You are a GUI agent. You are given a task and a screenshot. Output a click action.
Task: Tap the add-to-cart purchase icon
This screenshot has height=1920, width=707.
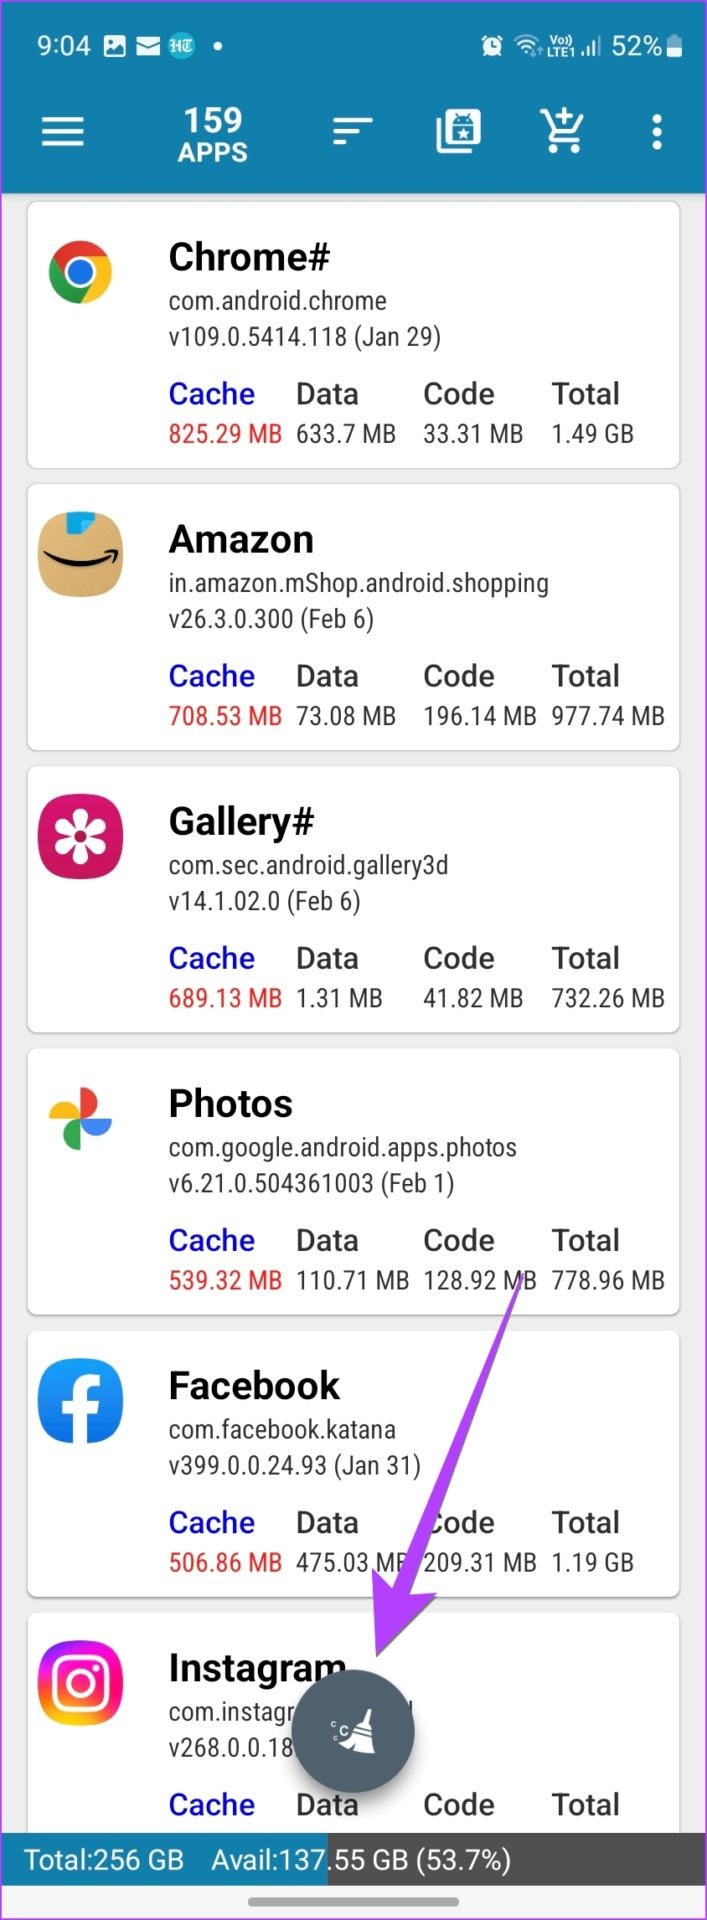tap(562, 131)
